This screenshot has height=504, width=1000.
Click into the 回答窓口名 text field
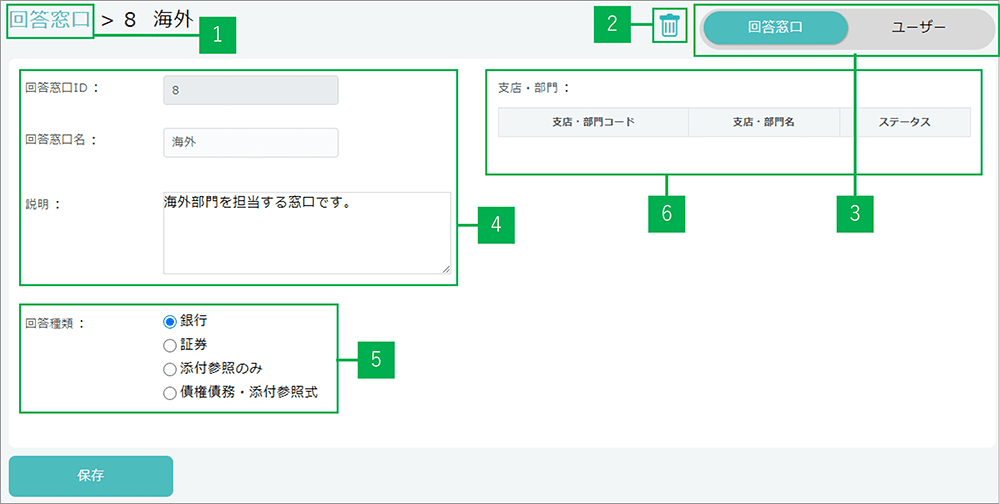coord(250,143)
